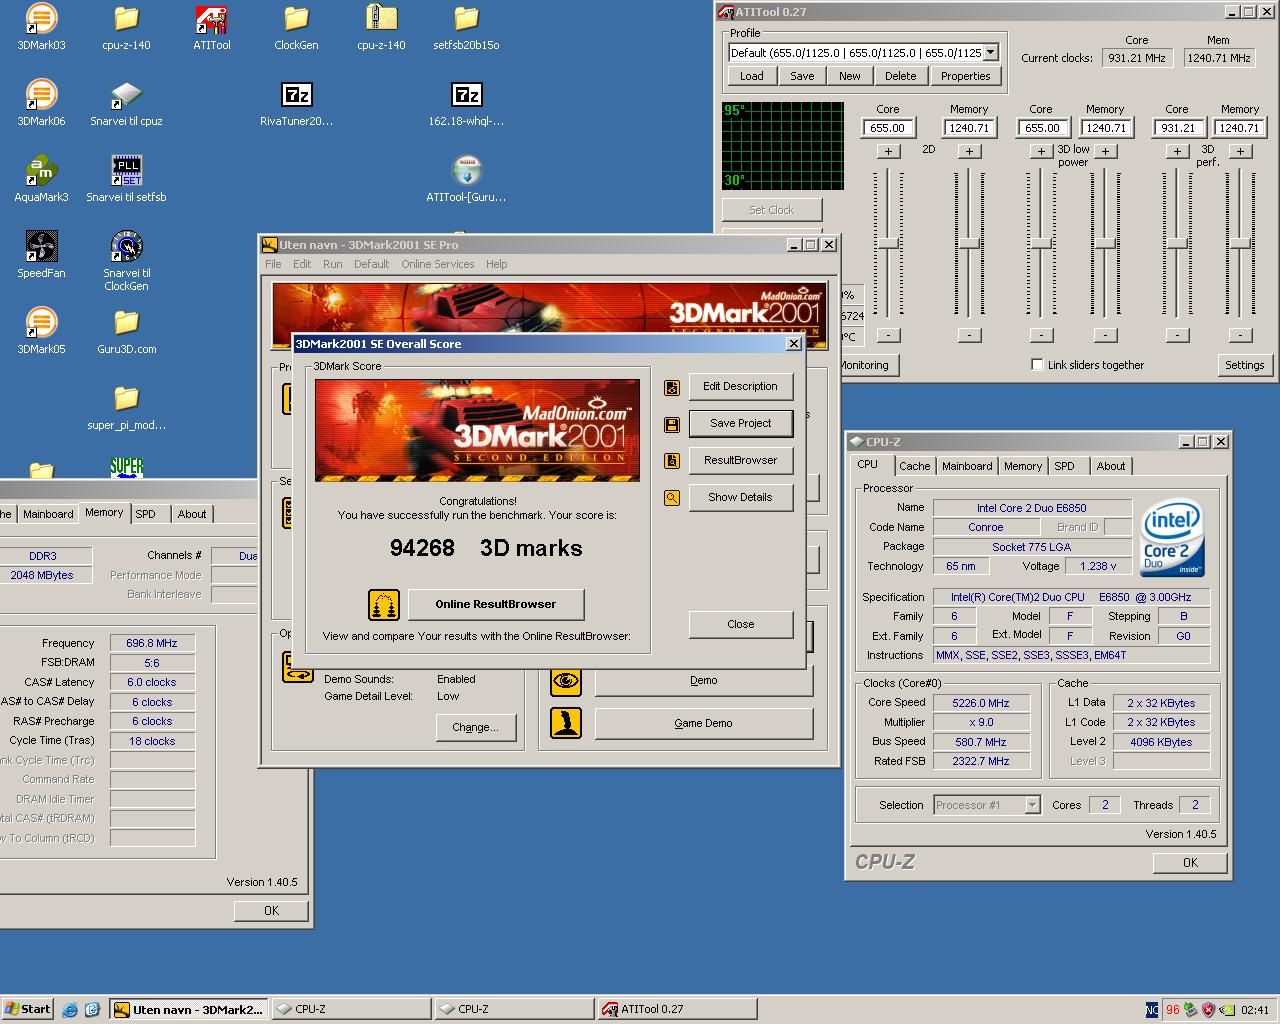Open the CPU-Z processor Selection dropdown
This screenshot has width=1280, height=1024.
point(1032,805)
